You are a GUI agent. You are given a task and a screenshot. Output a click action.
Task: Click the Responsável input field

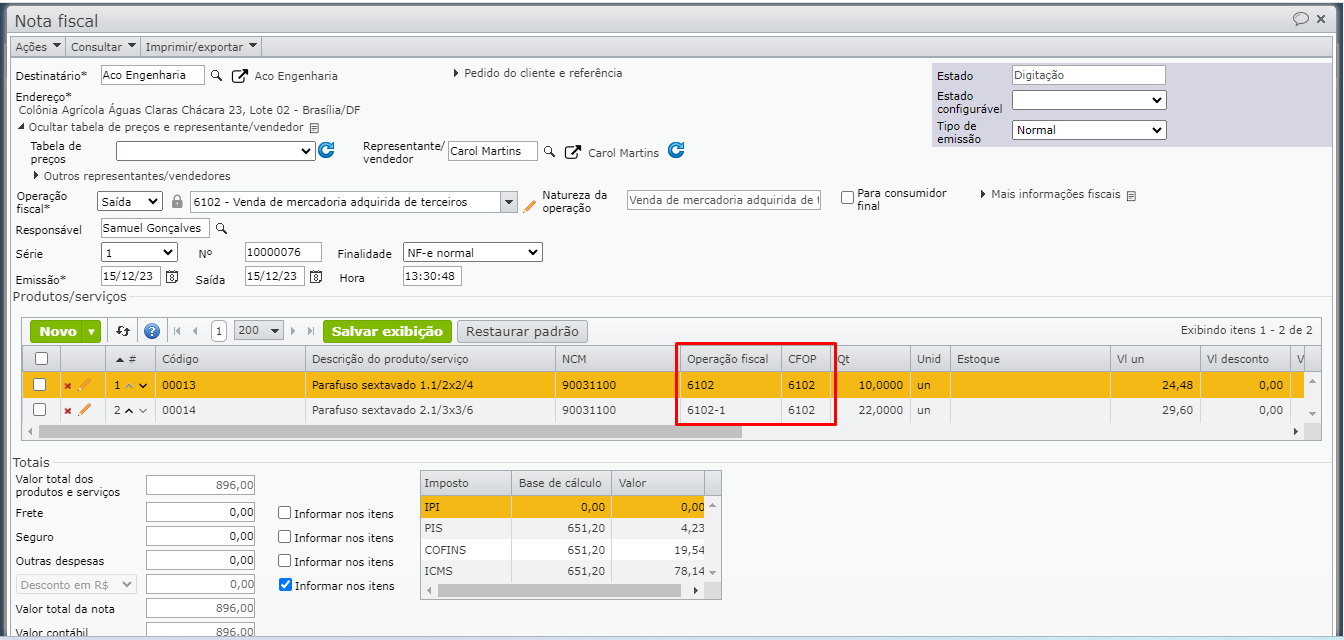(x=155, y=228)
